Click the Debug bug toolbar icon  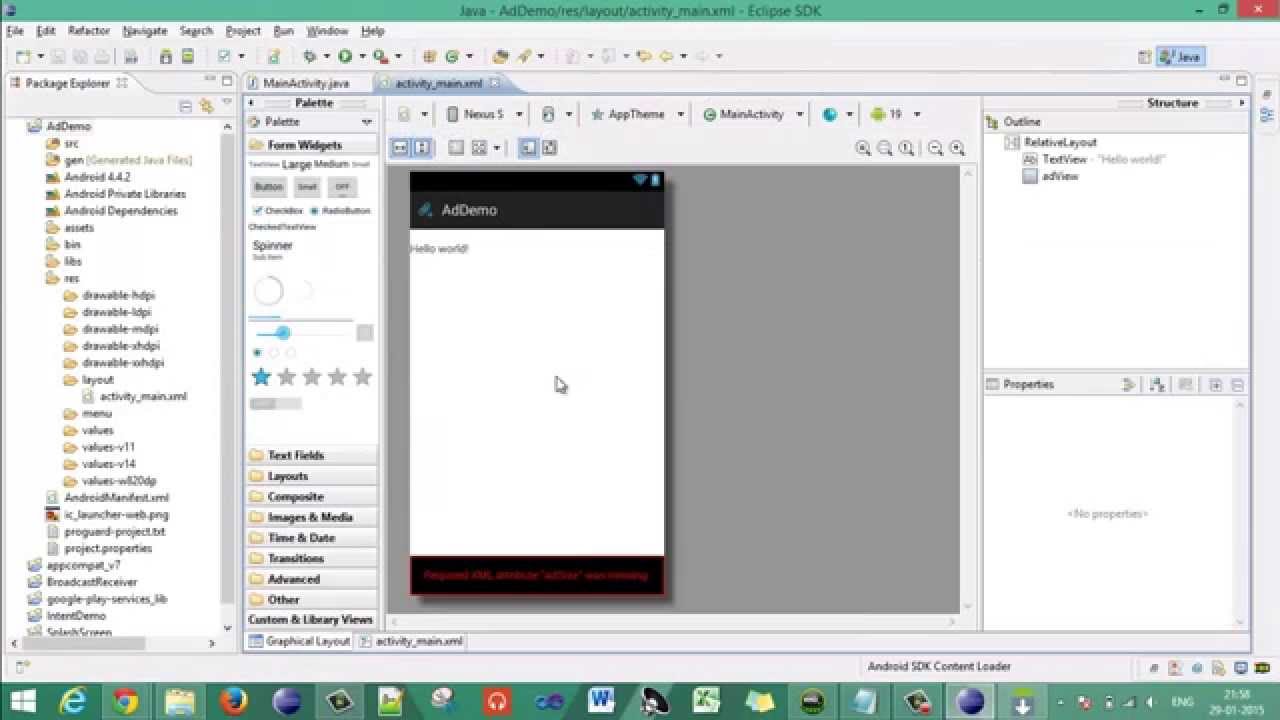pos(310,57)
